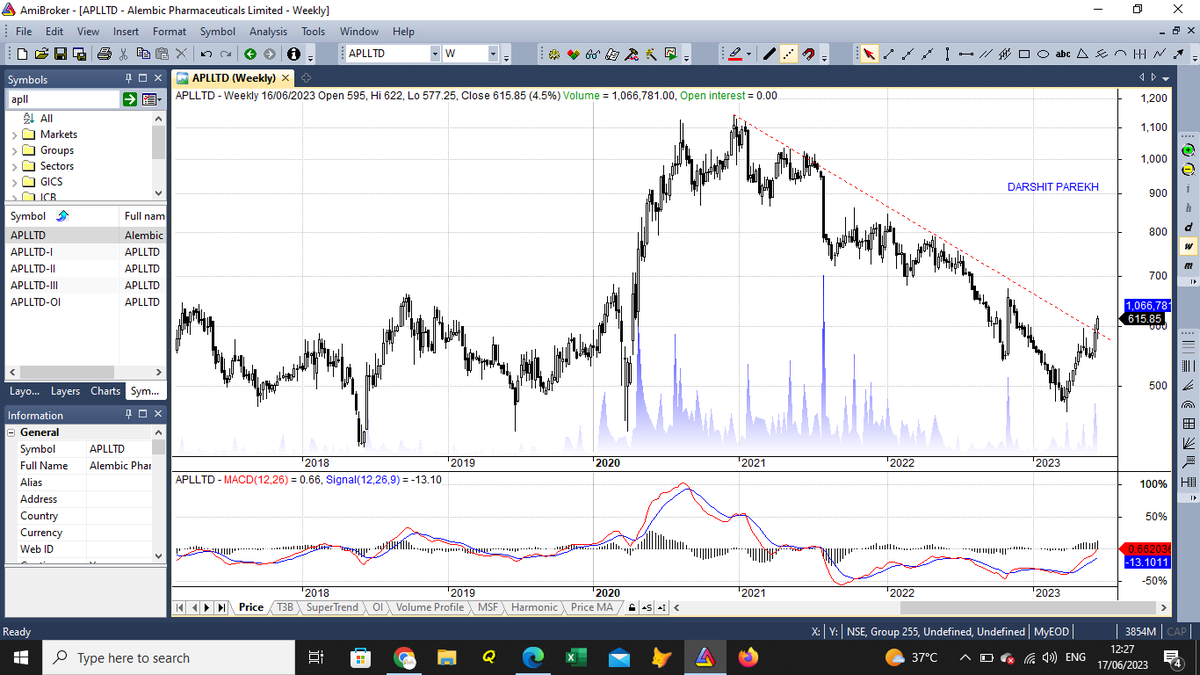1200x675 pixels.
Task: Select the zig-zag line tool
Action: [x=1158, y=54]
